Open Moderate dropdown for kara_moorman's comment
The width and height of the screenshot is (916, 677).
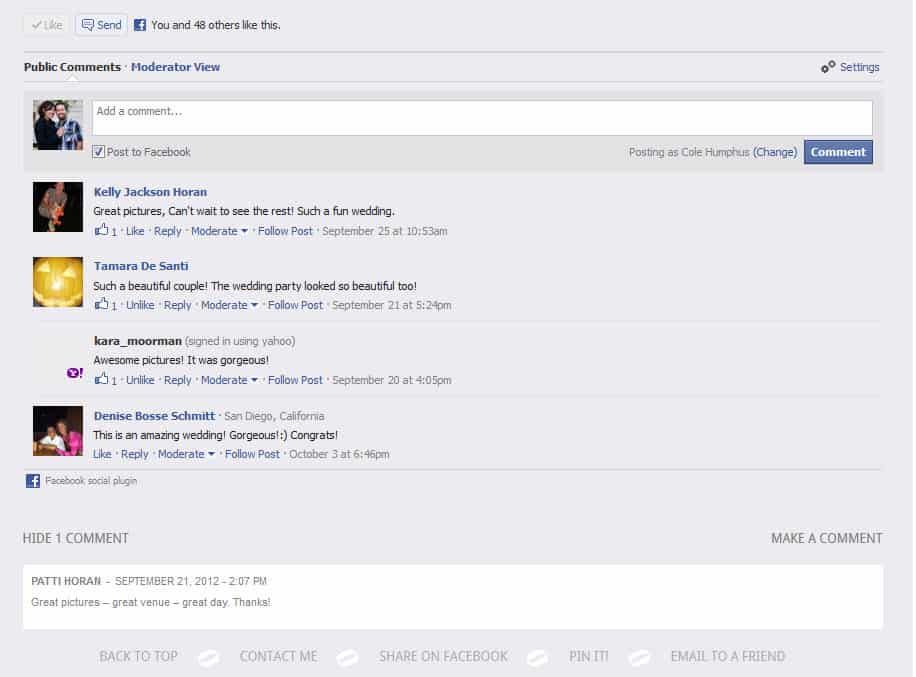coord(230,380)
